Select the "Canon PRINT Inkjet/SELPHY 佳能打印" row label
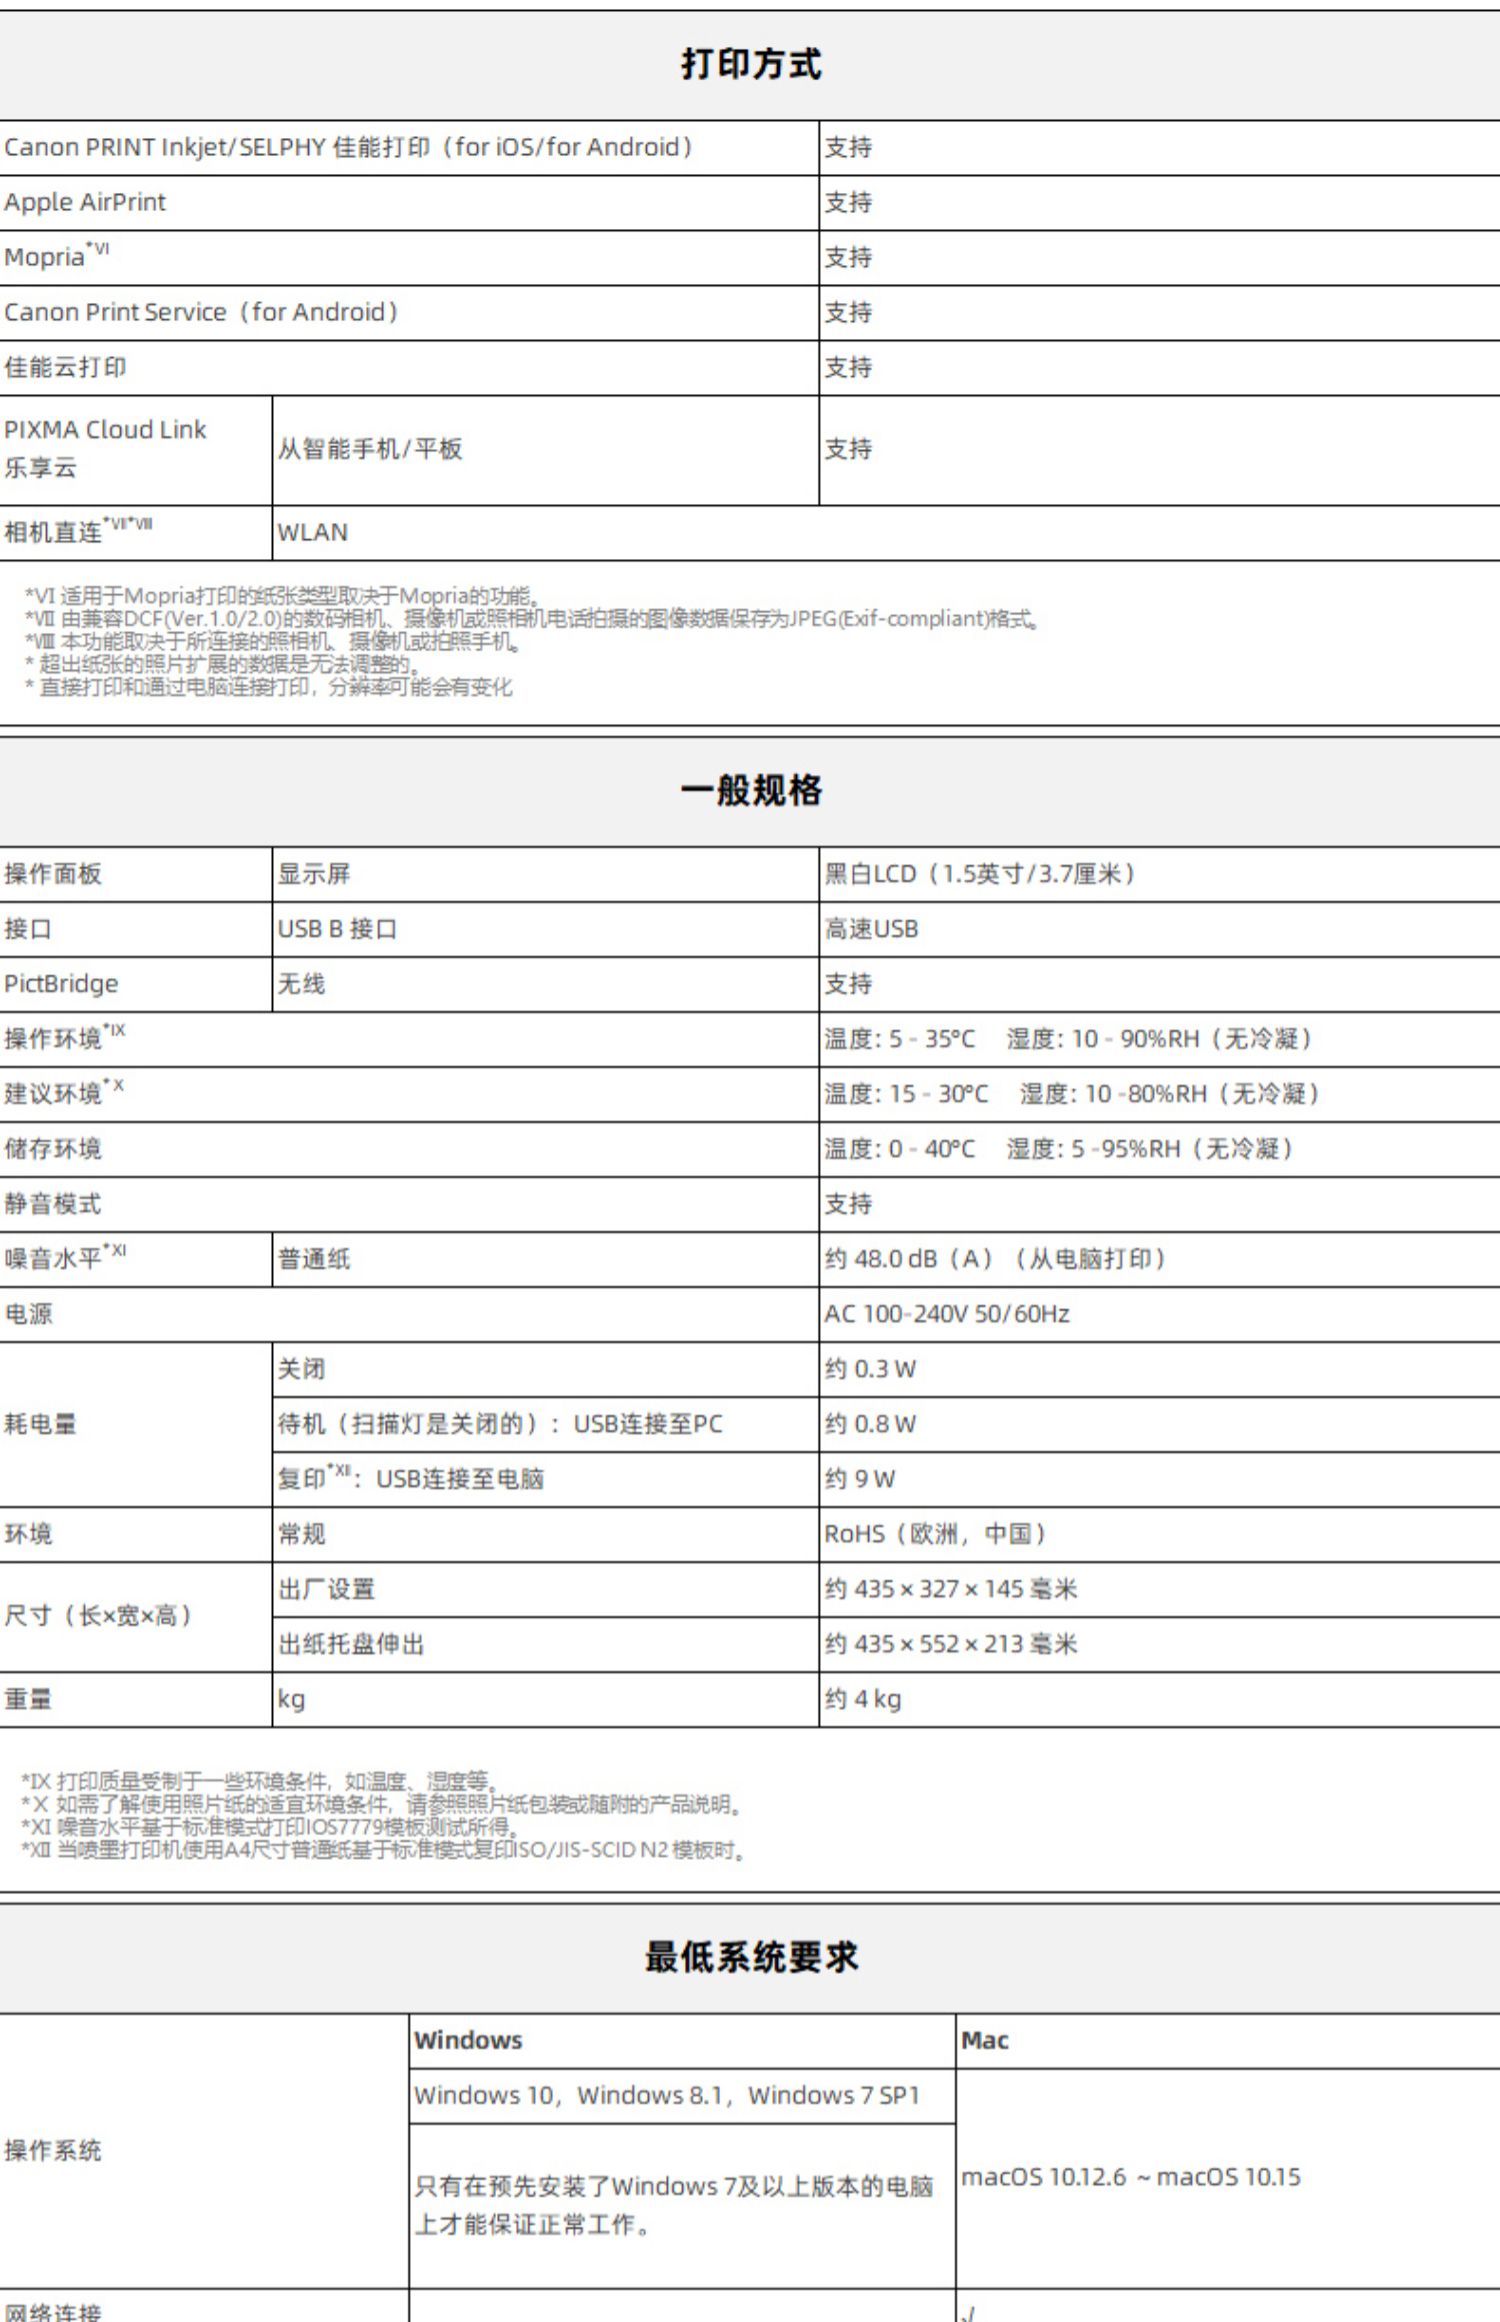The image size is (1500, 2322). pos(348,148)
